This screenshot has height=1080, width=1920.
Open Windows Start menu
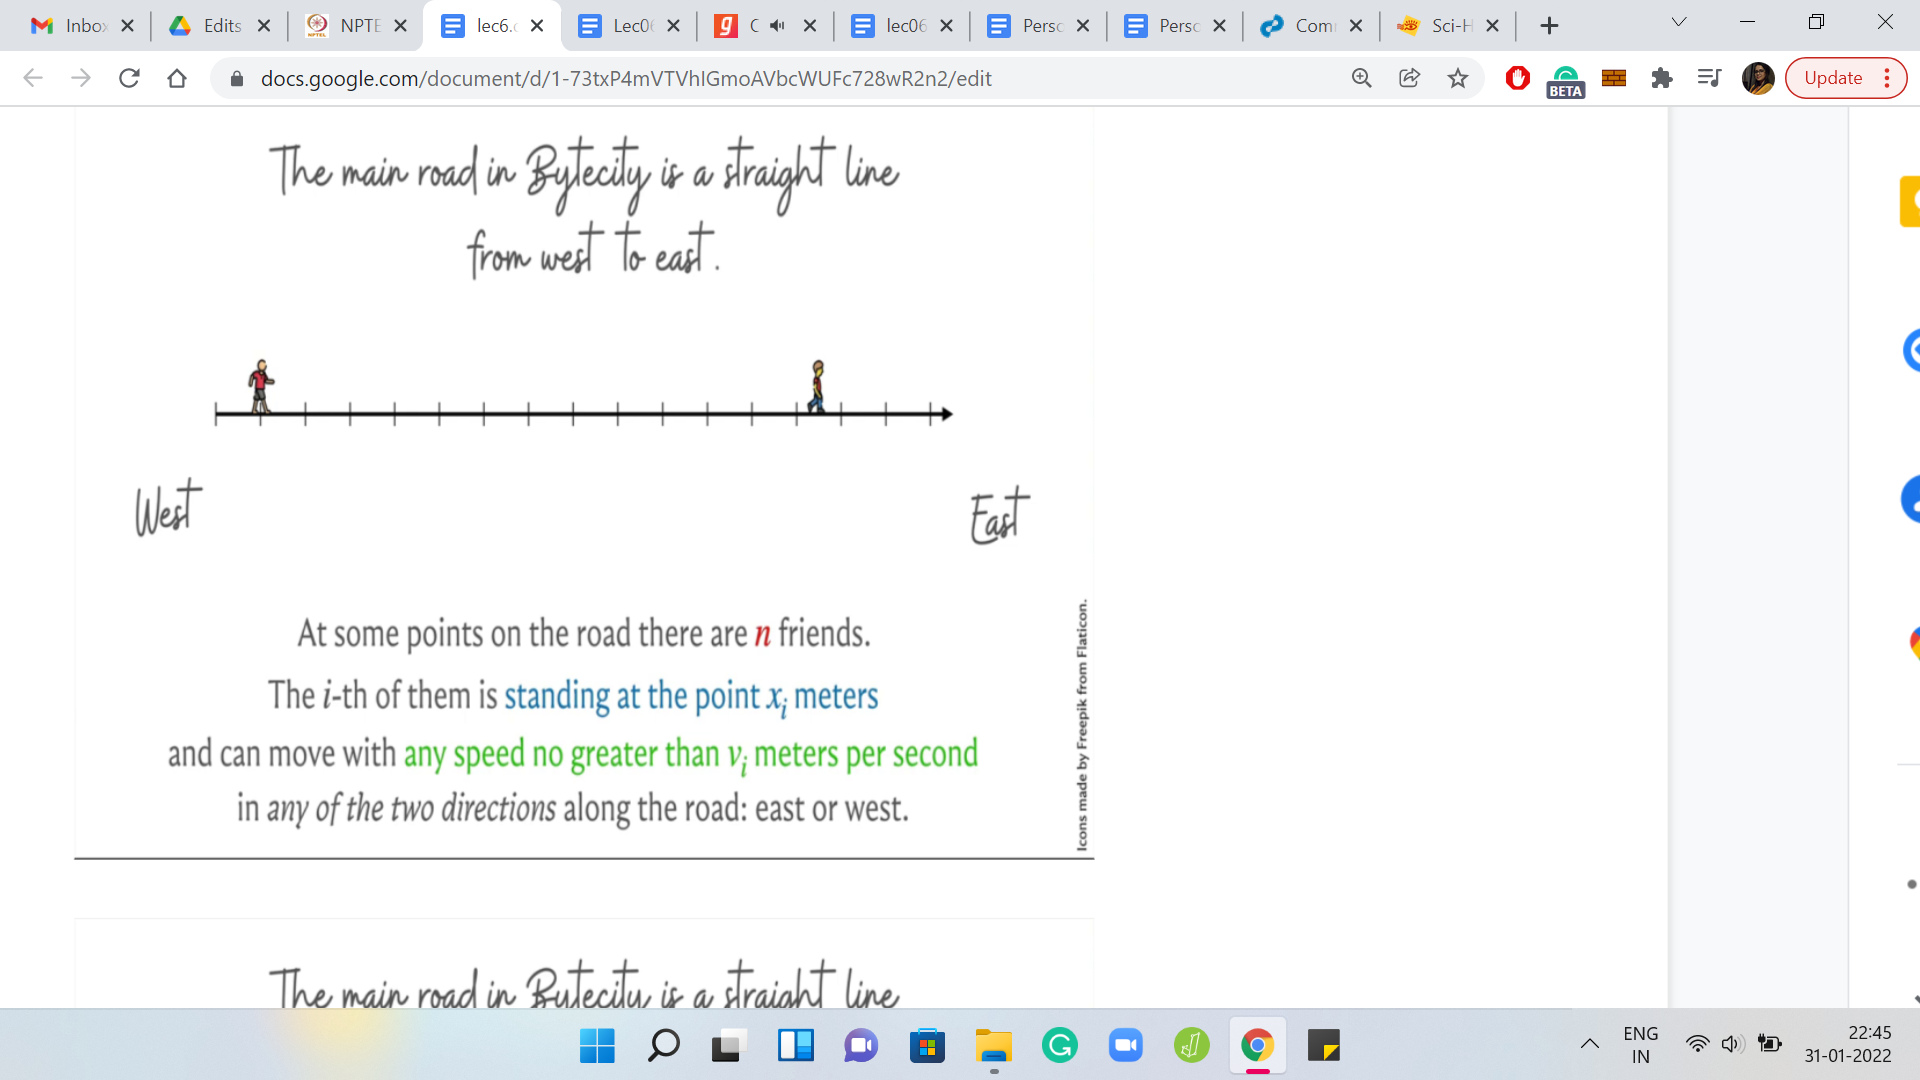[x=597, y=1046]
